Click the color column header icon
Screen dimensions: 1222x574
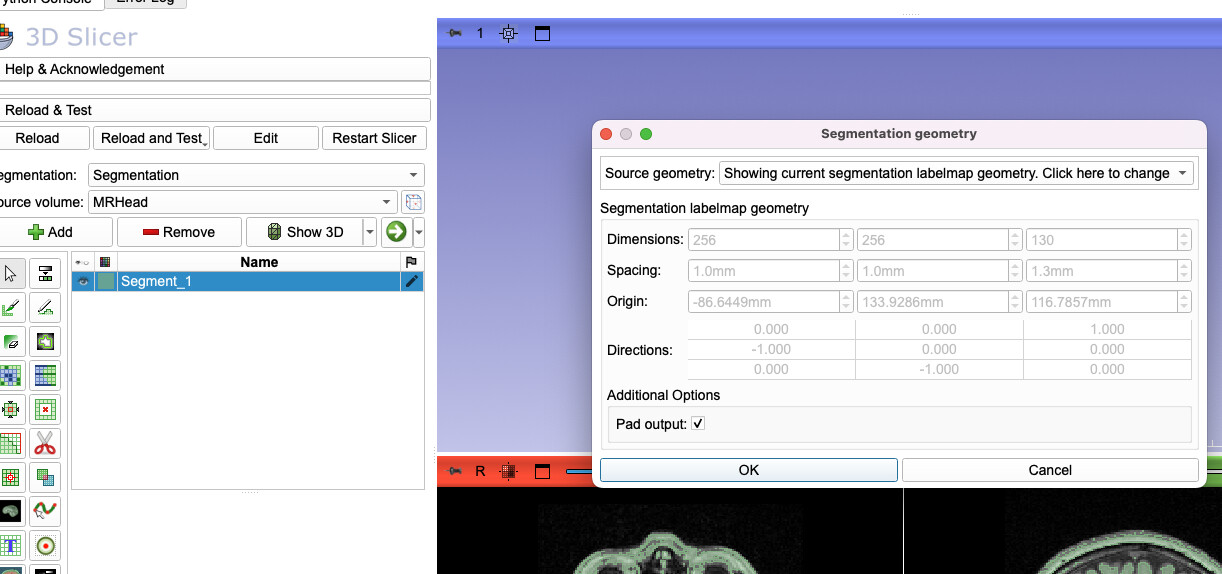[x=105, y=262]
